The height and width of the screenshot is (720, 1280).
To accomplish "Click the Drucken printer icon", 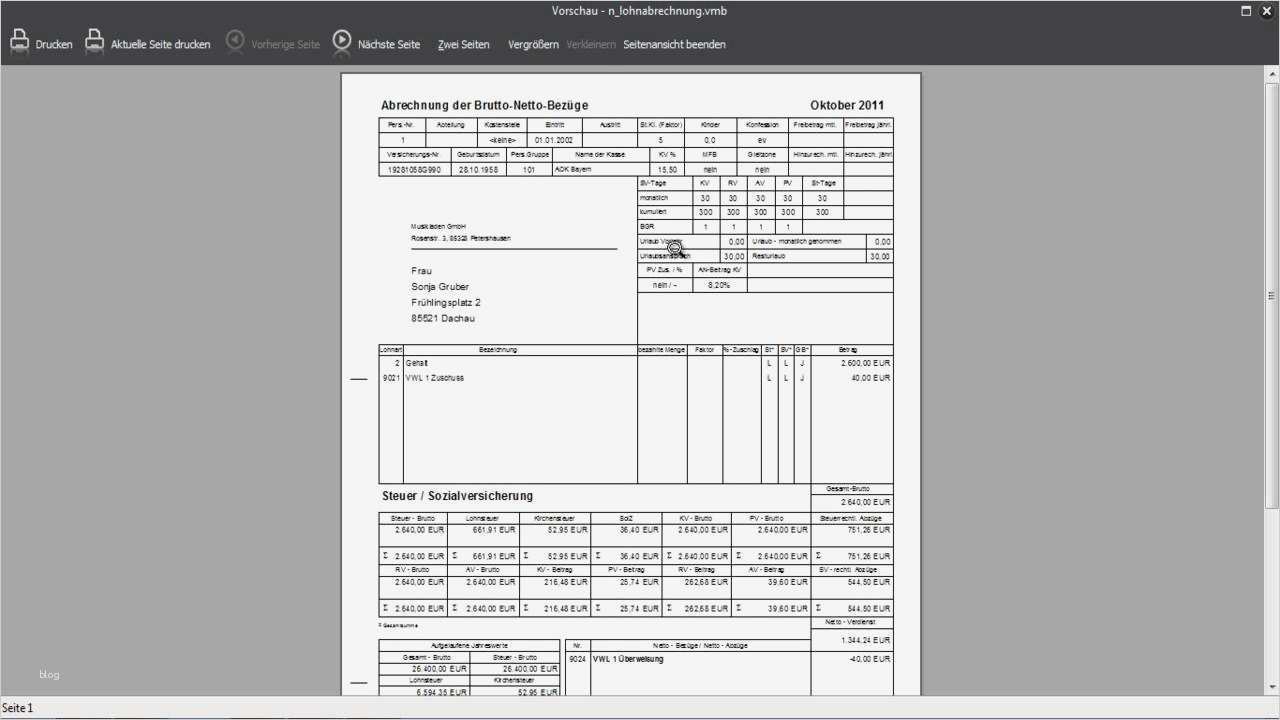I will tap(19, 40).
